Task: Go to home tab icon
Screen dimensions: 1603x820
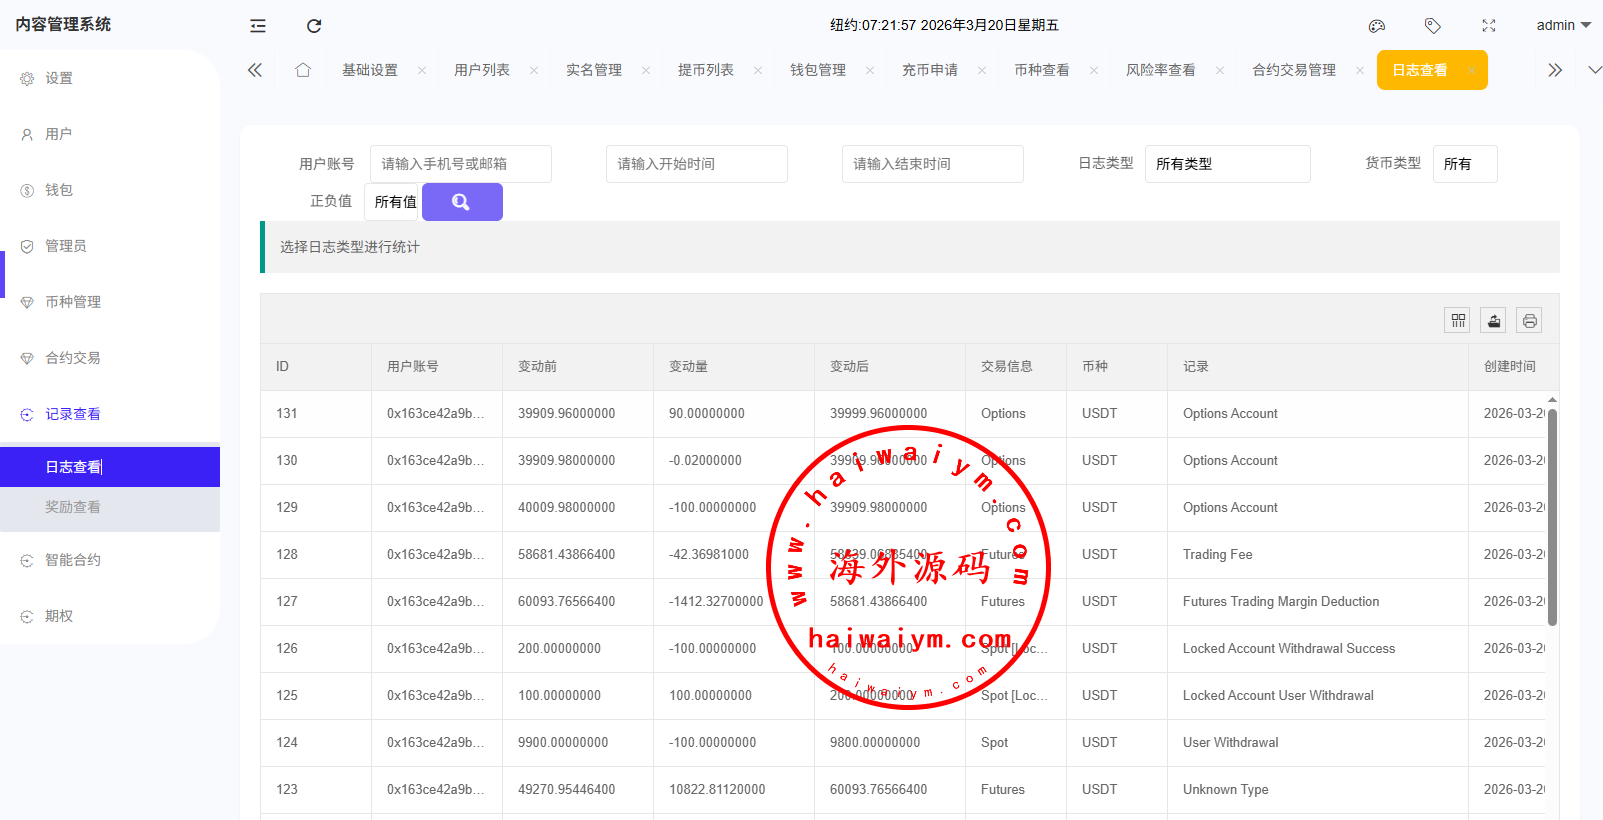Action: [x=303, y=70]
